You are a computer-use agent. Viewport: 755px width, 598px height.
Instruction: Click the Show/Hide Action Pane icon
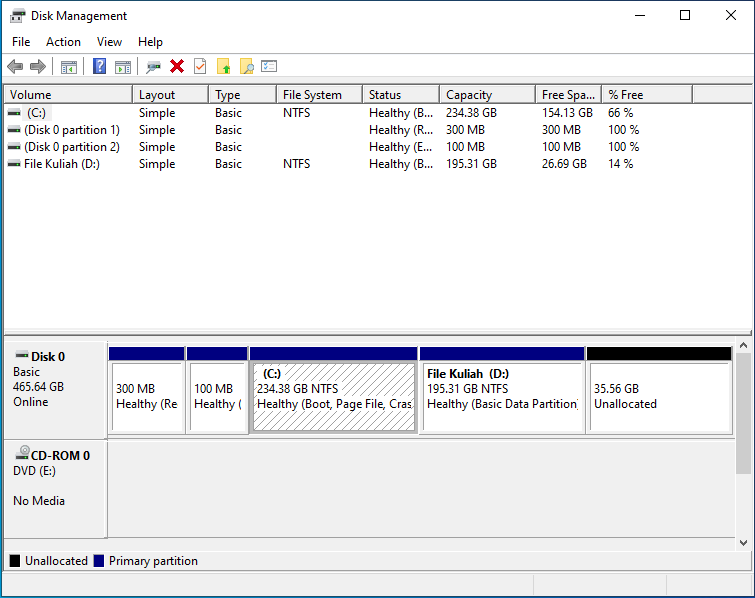[122, 67]
